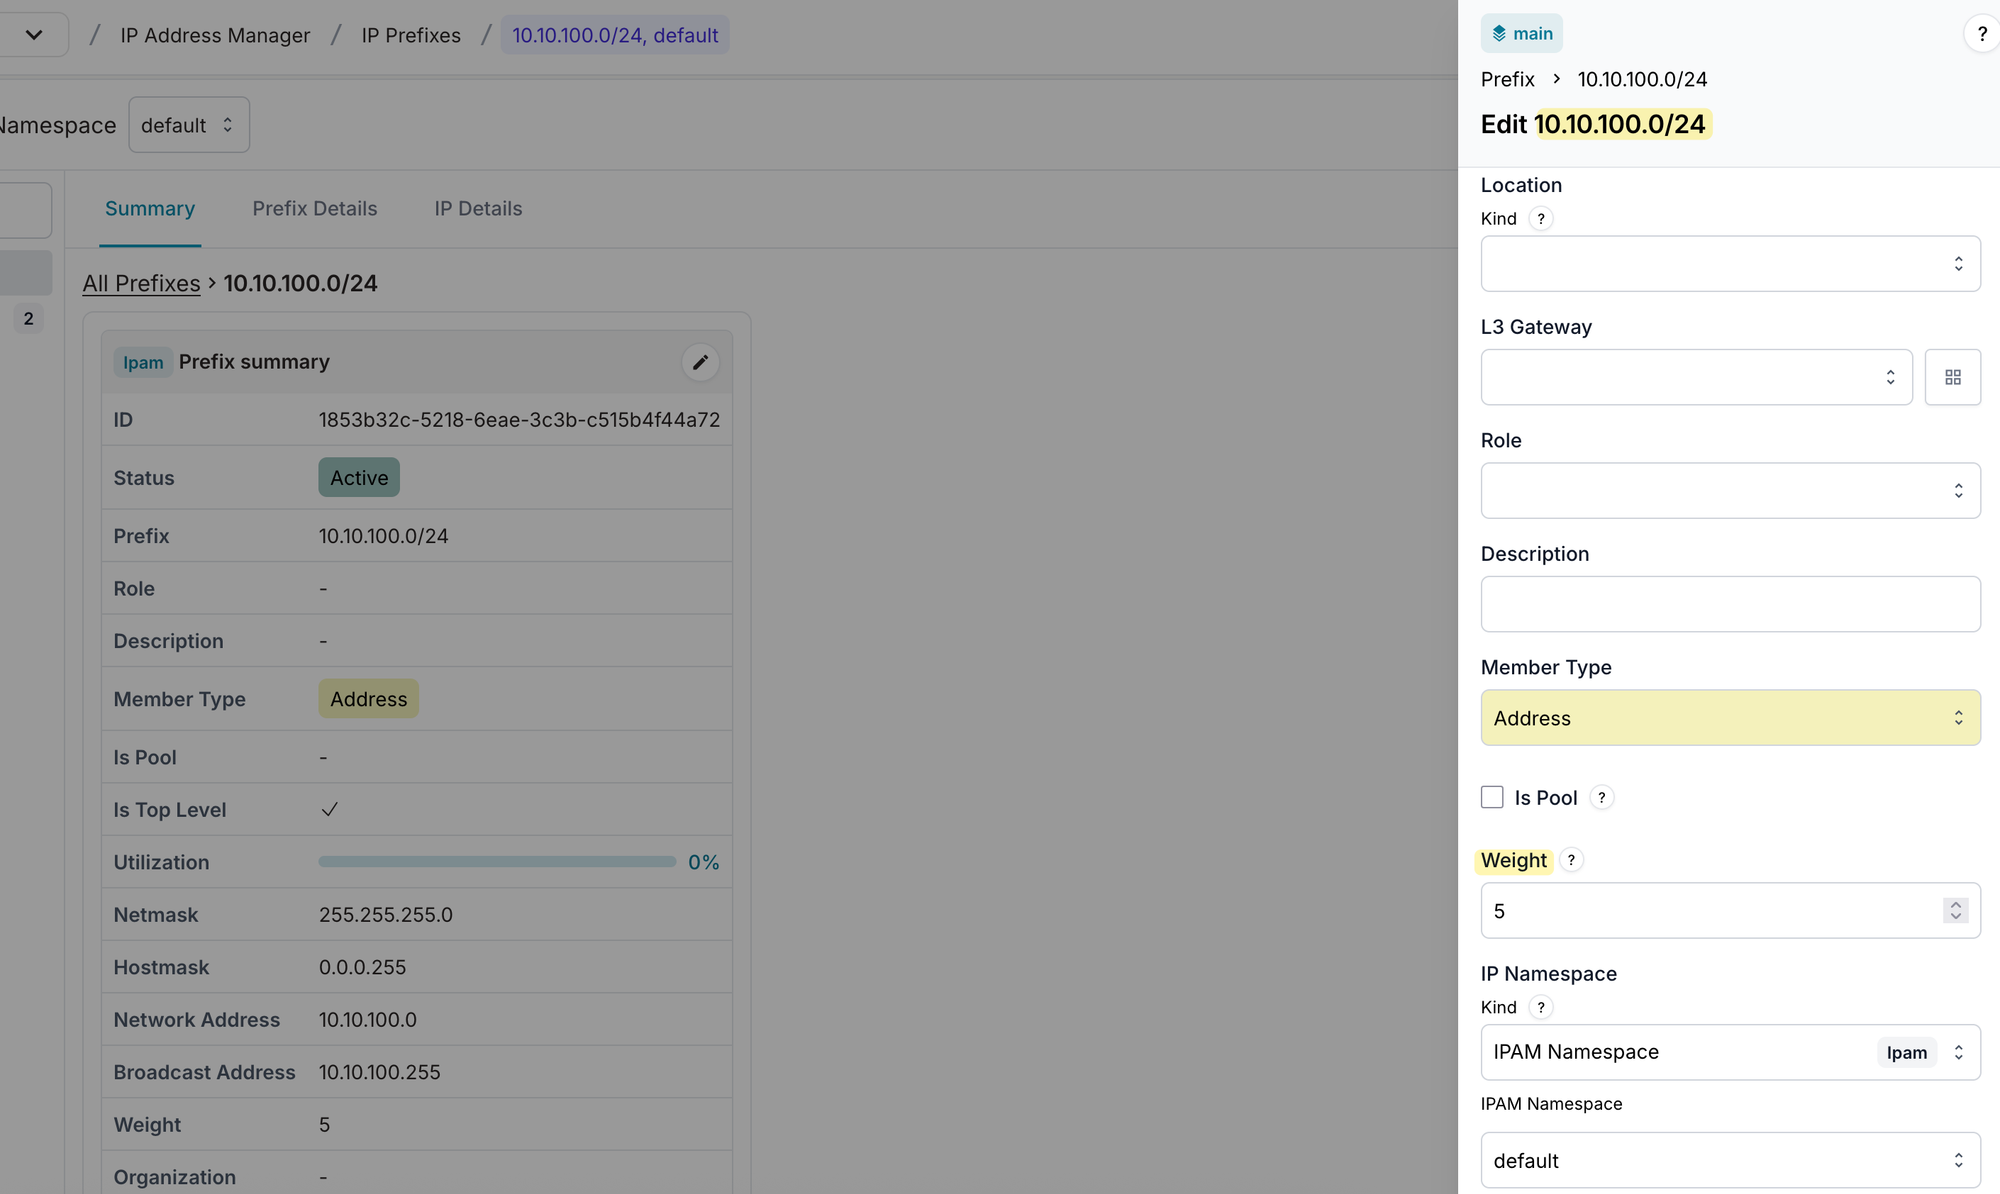Click the pencil edit icon in Prefix summary
This screenshot has width=2000, height=1194.
(x=700, y=362)
